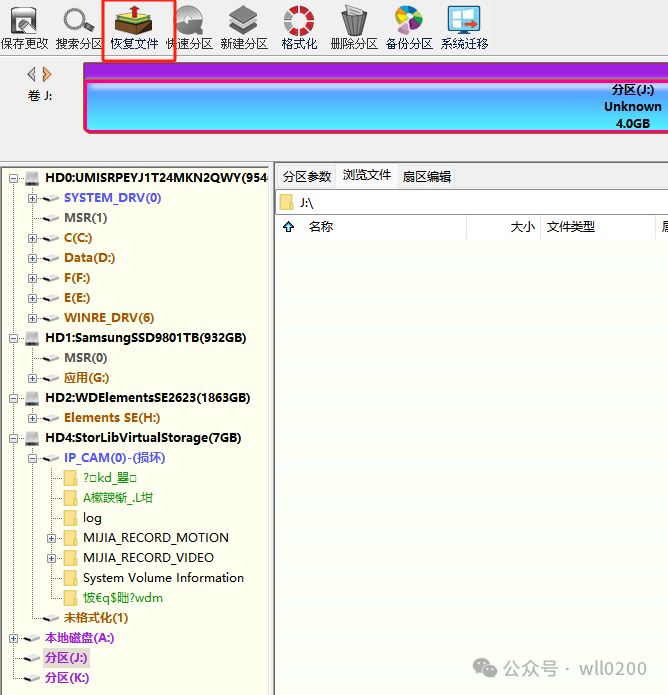Click the 删除分区 delete partition icon
Screen dimensions: 668x695
(x=354, y=27)
